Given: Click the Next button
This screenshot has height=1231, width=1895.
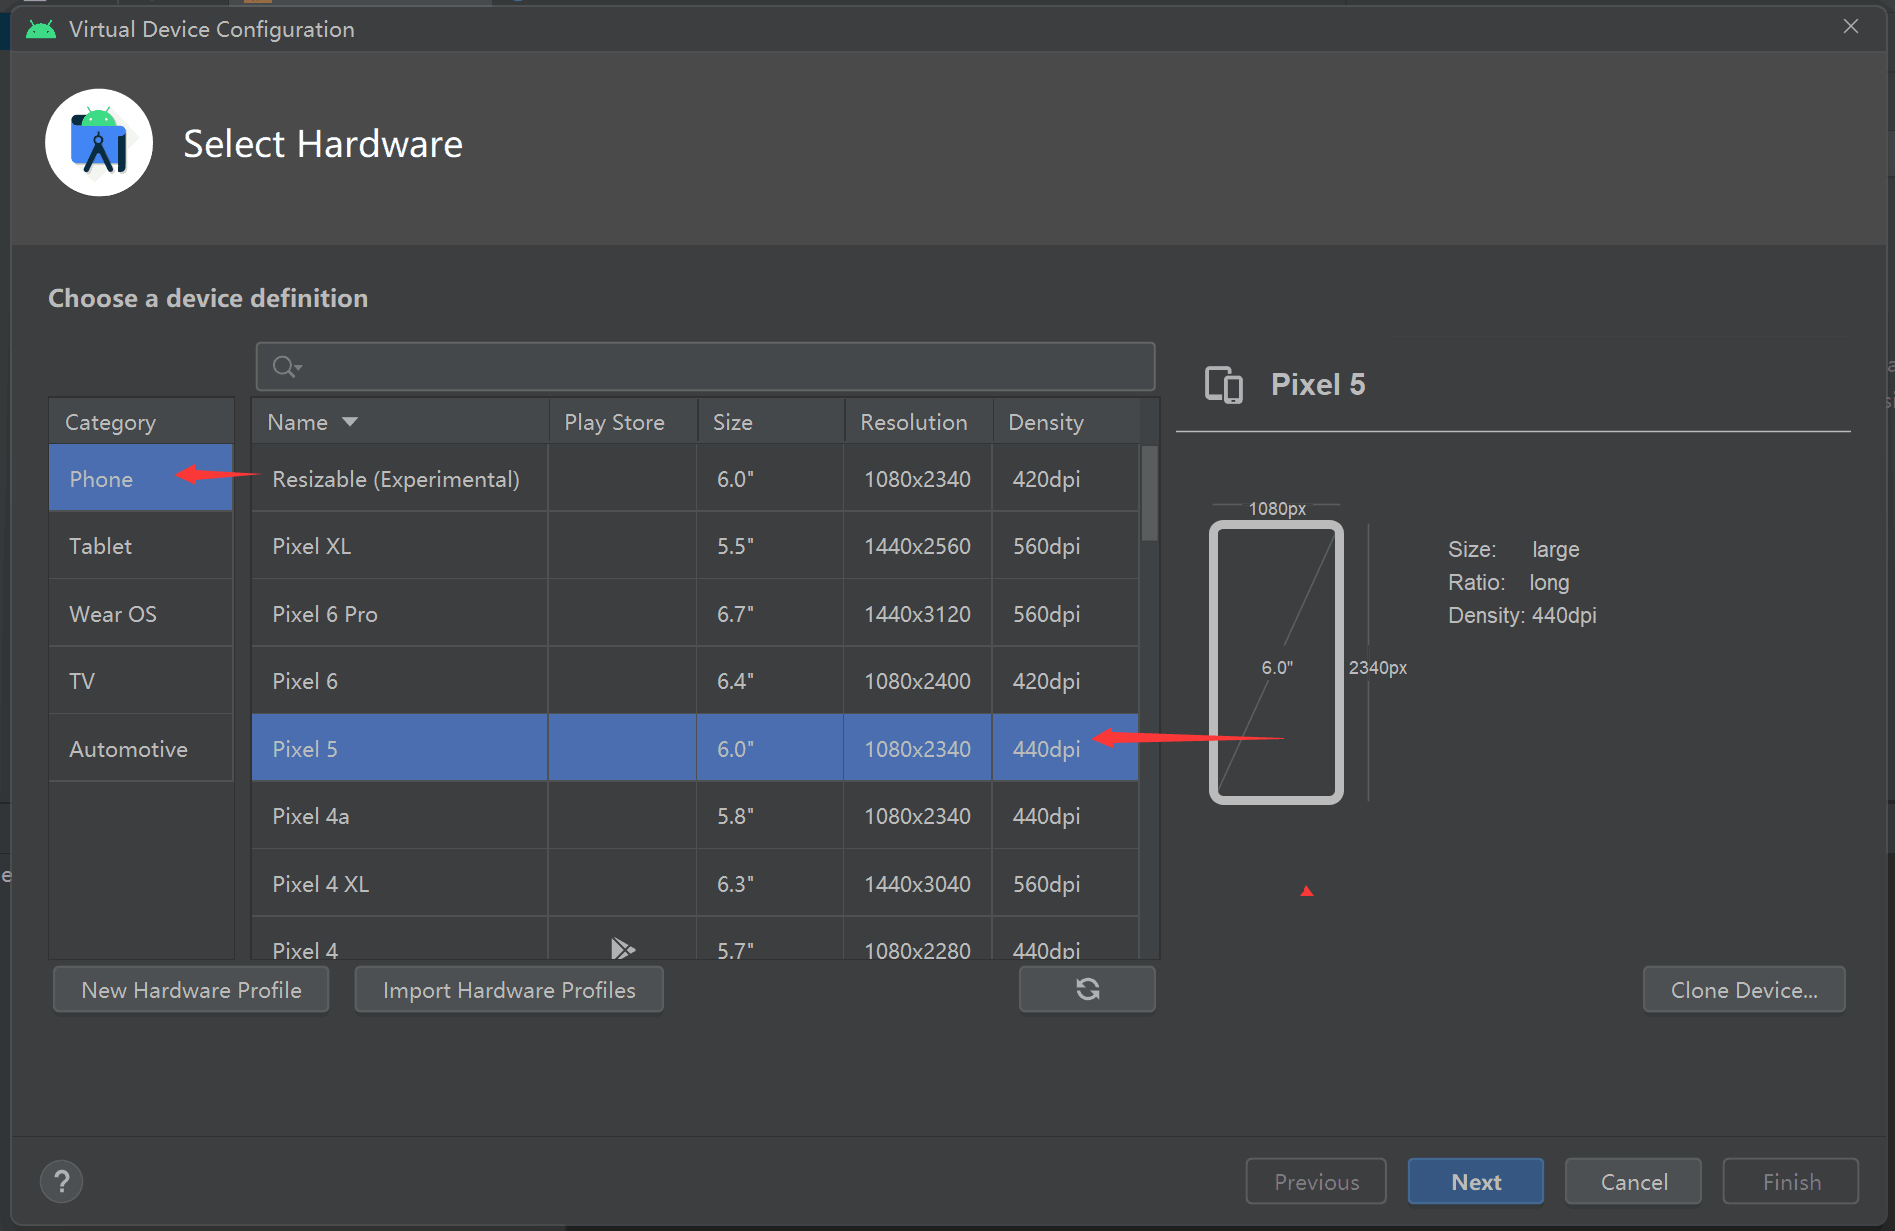Looking at the screenshot, I should coord(1476,1182).
